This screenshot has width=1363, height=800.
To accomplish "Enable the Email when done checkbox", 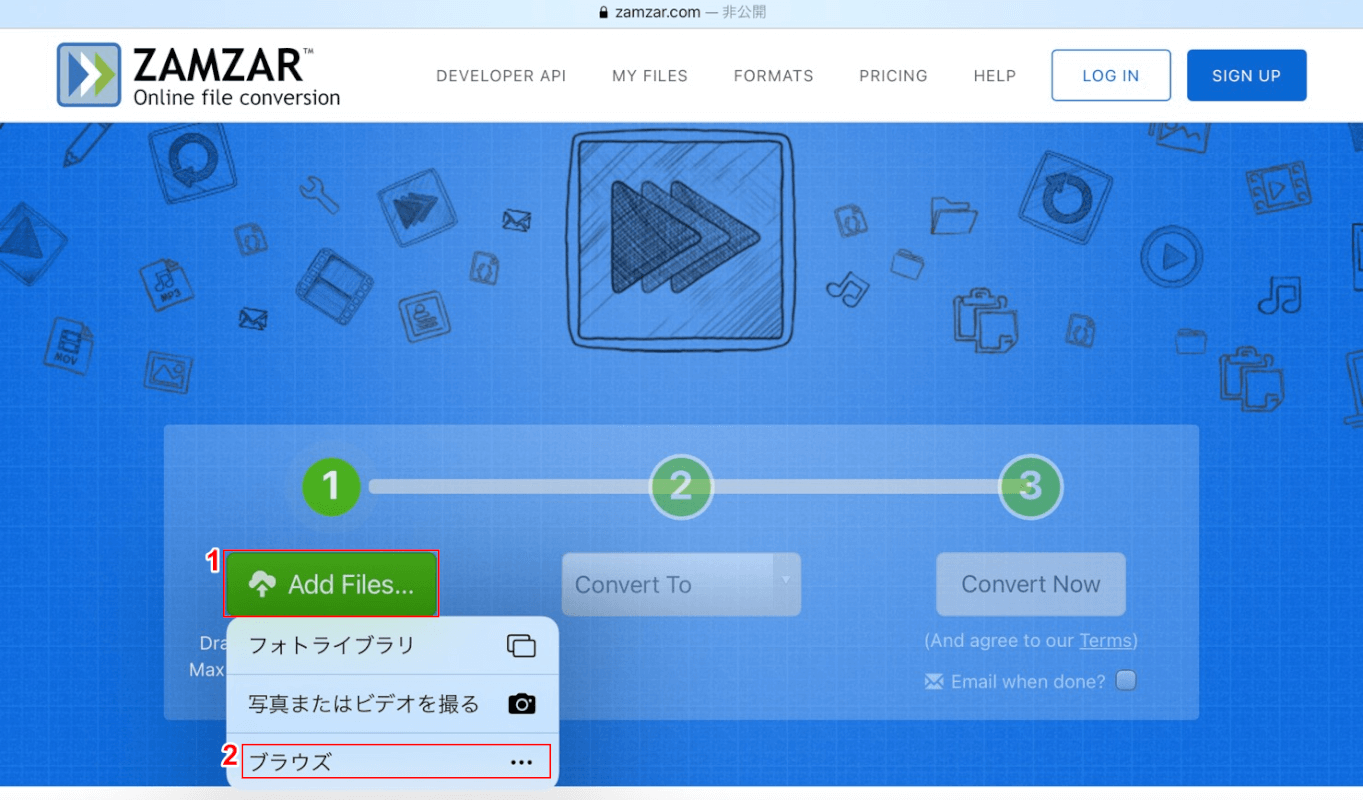I will click(1126, 681).
